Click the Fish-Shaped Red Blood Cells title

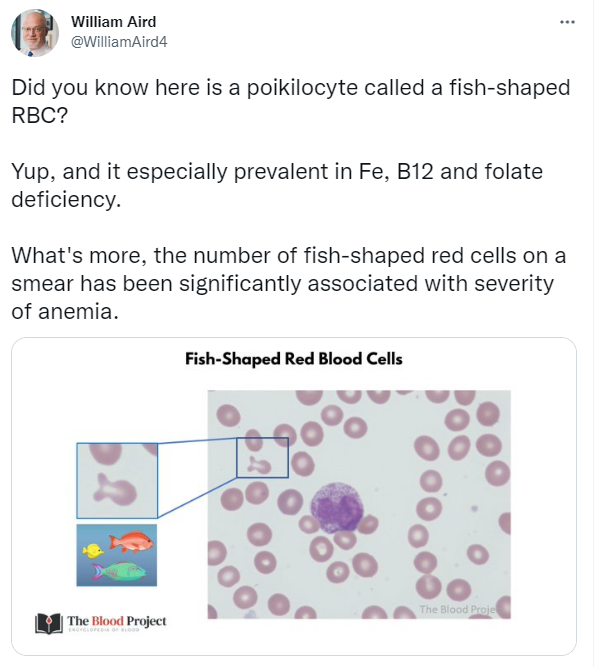(x=293, y=359)
